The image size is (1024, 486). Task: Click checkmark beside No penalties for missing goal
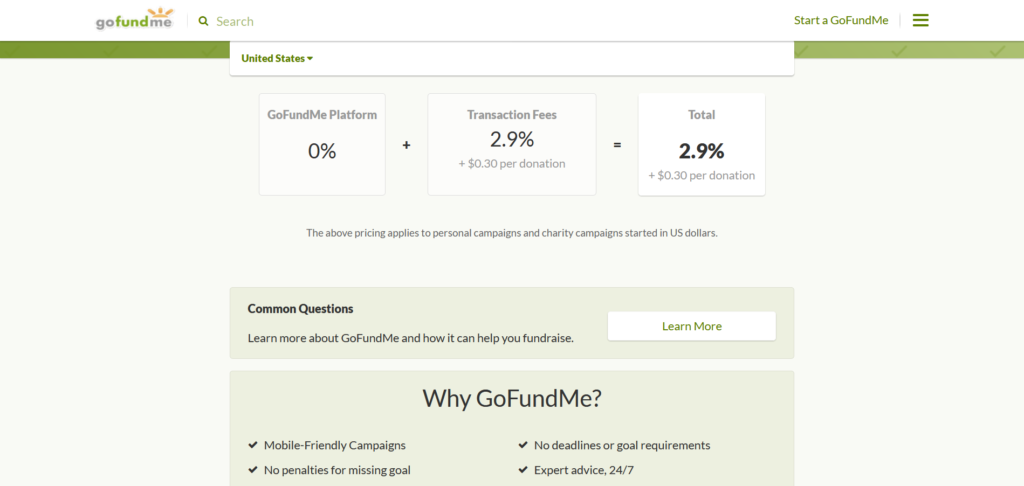click(x=252, y=470)
